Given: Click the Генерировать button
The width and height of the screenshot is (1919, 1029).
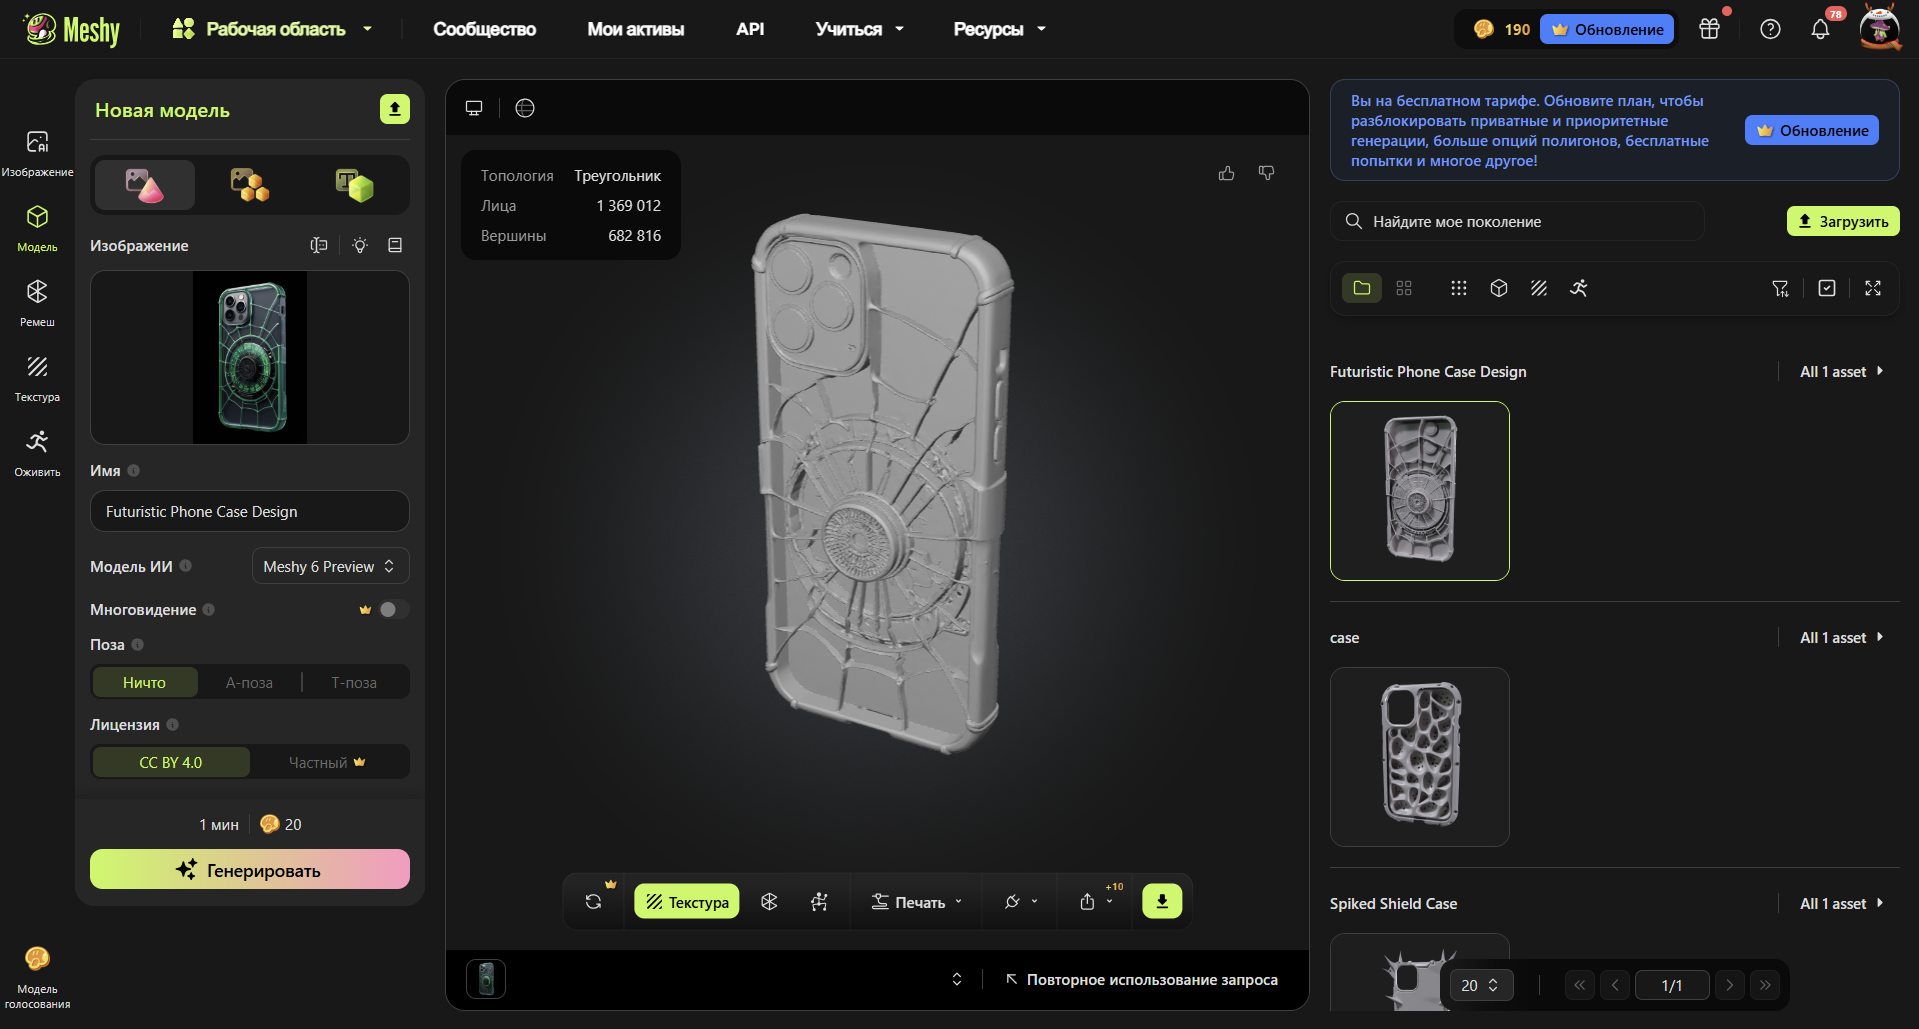Looking at the screenshot, I should (x=250, y=869).
